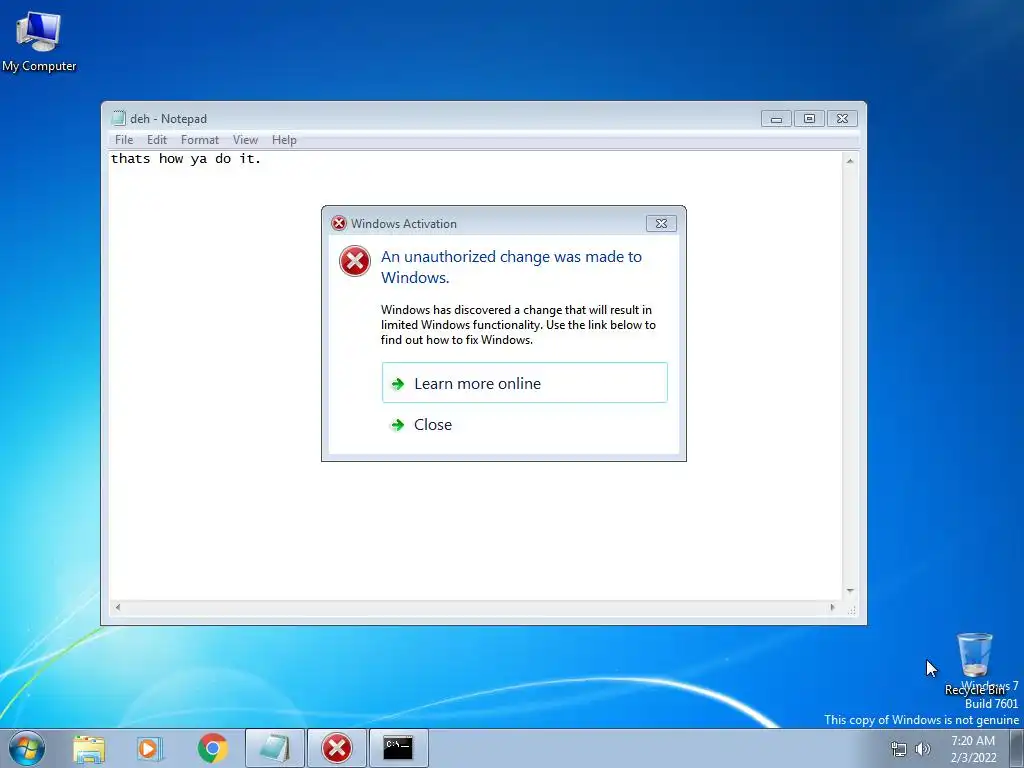This screenshot has height=768, width=1024.
Task: Open Notepad Format menu
Action: pyautogui.click(x=200, y=140)
